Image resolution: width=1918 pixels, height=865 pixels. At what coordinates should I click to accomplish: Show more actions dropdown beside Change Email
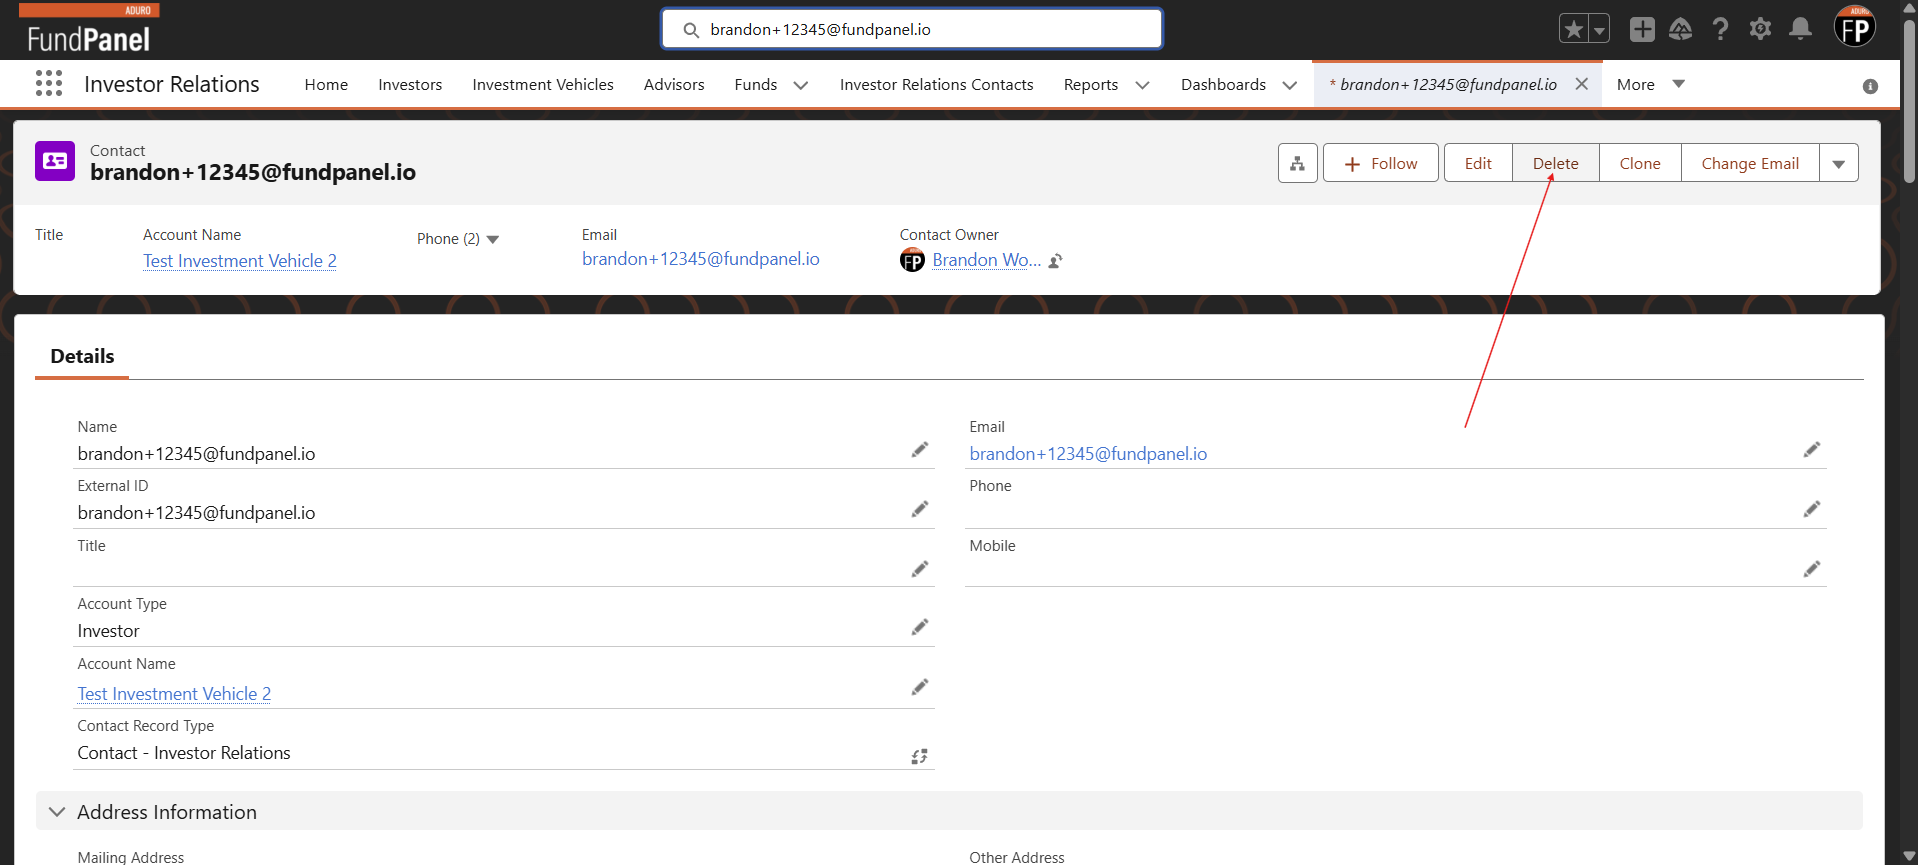coord(1839,163)
